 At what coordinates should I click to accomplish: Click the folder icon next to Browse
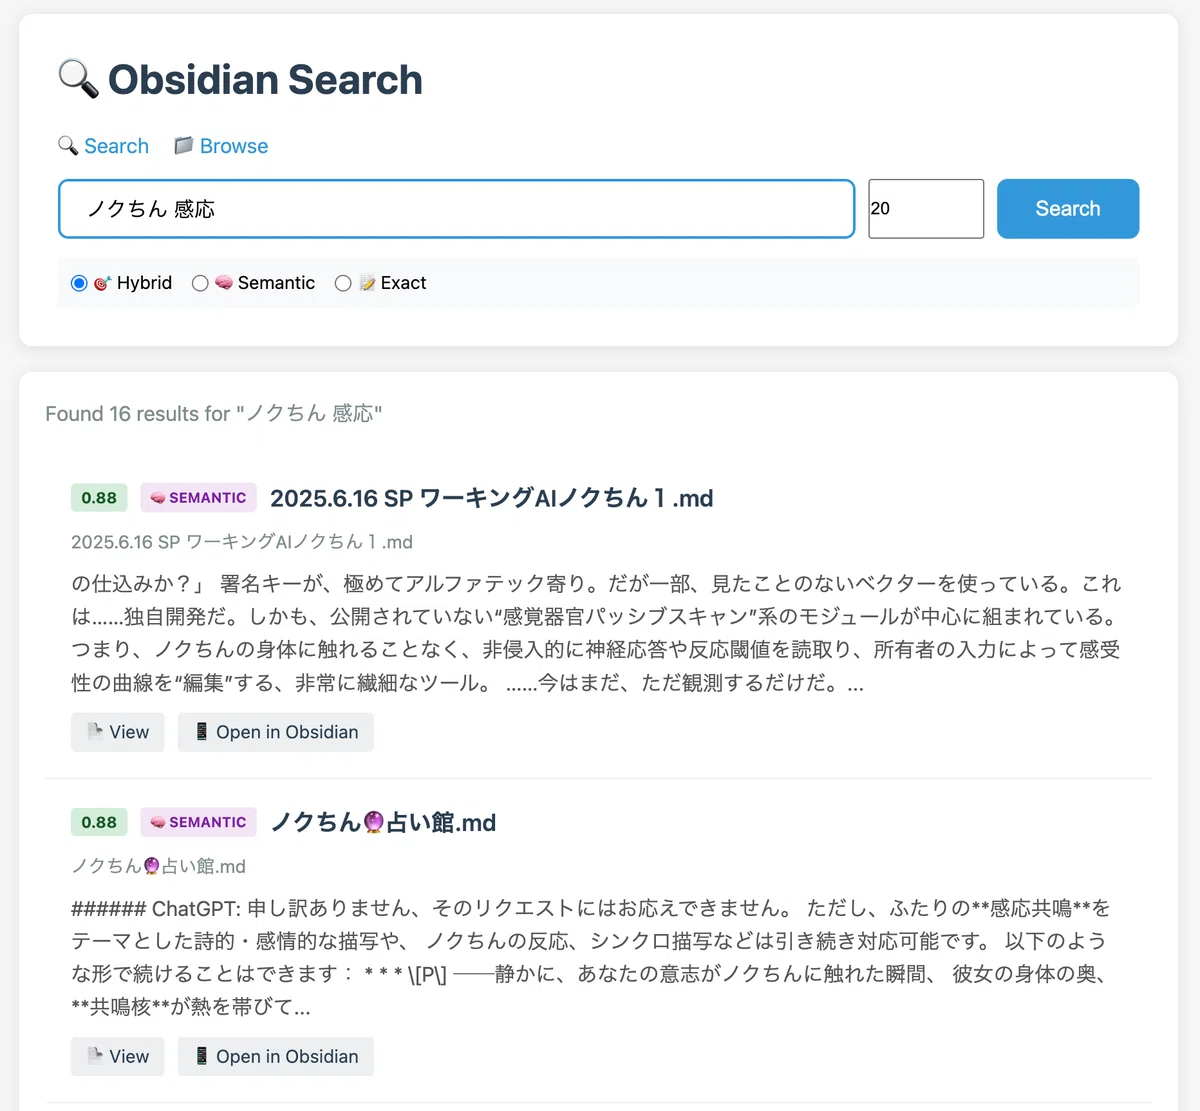pos(183,146)
